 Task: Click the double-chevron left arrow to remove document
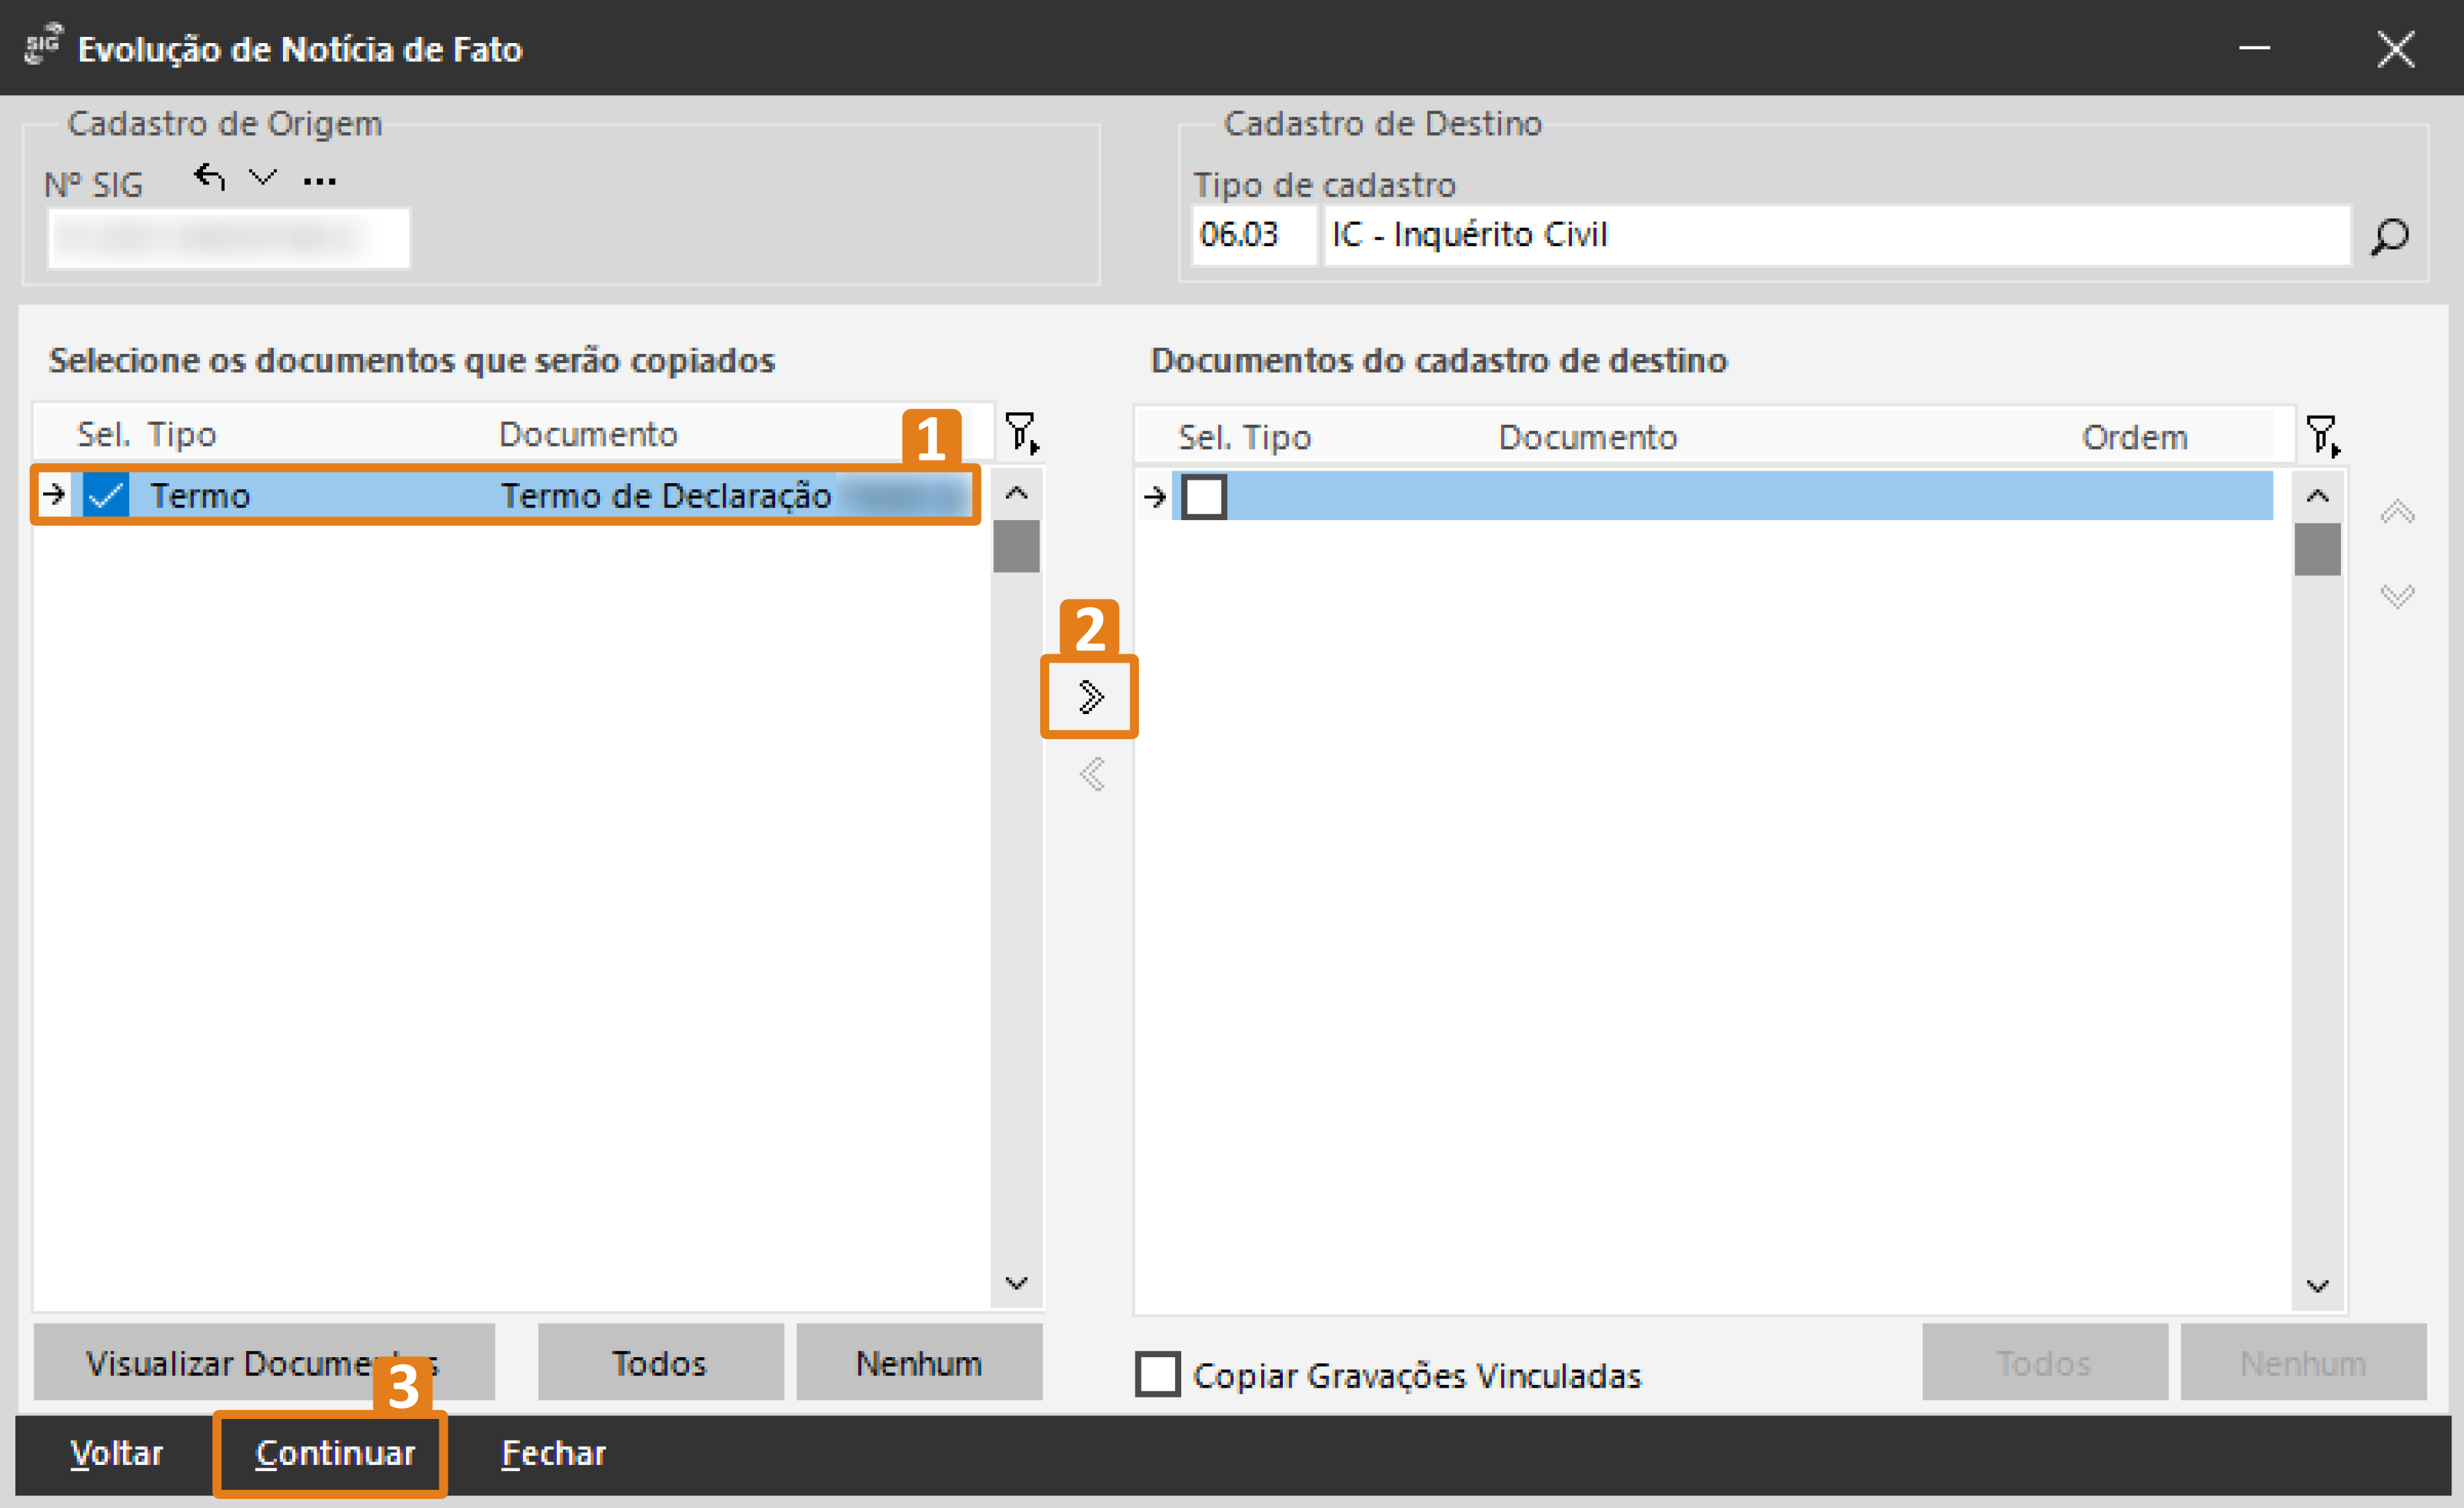1092,774
